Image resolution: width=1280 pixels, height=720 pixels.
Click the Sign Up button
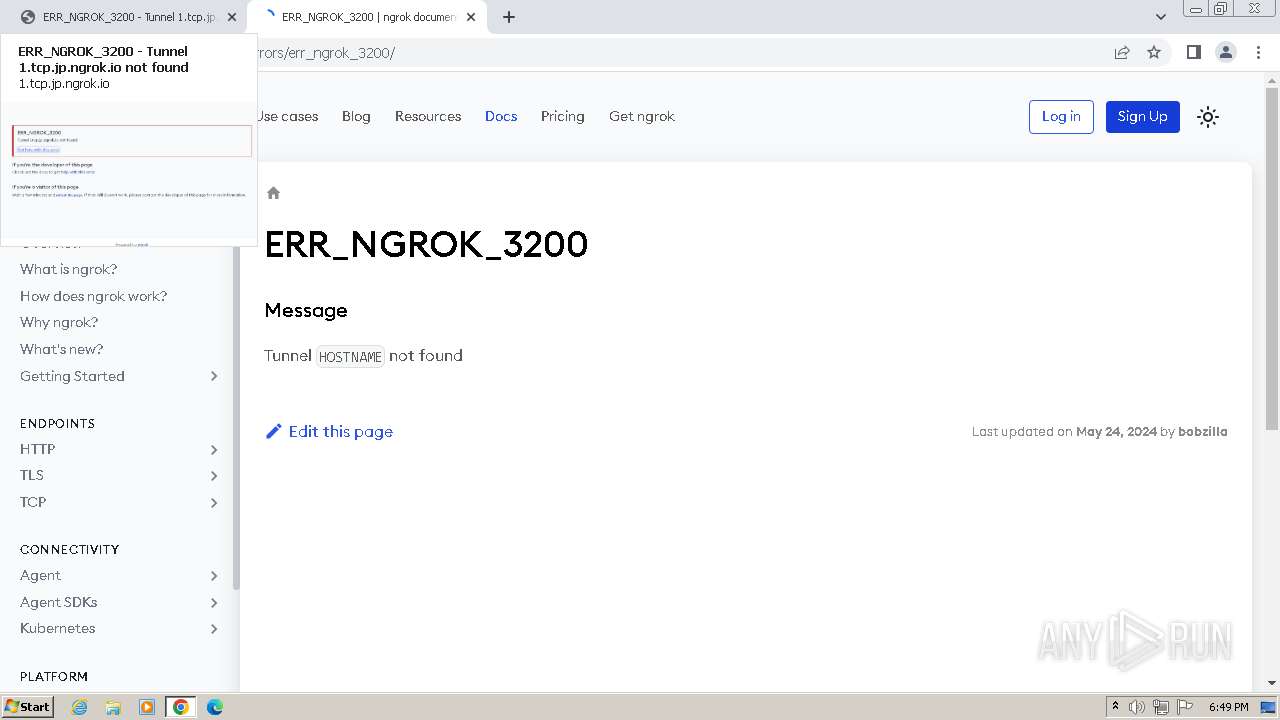click(x=1143, y=117)
